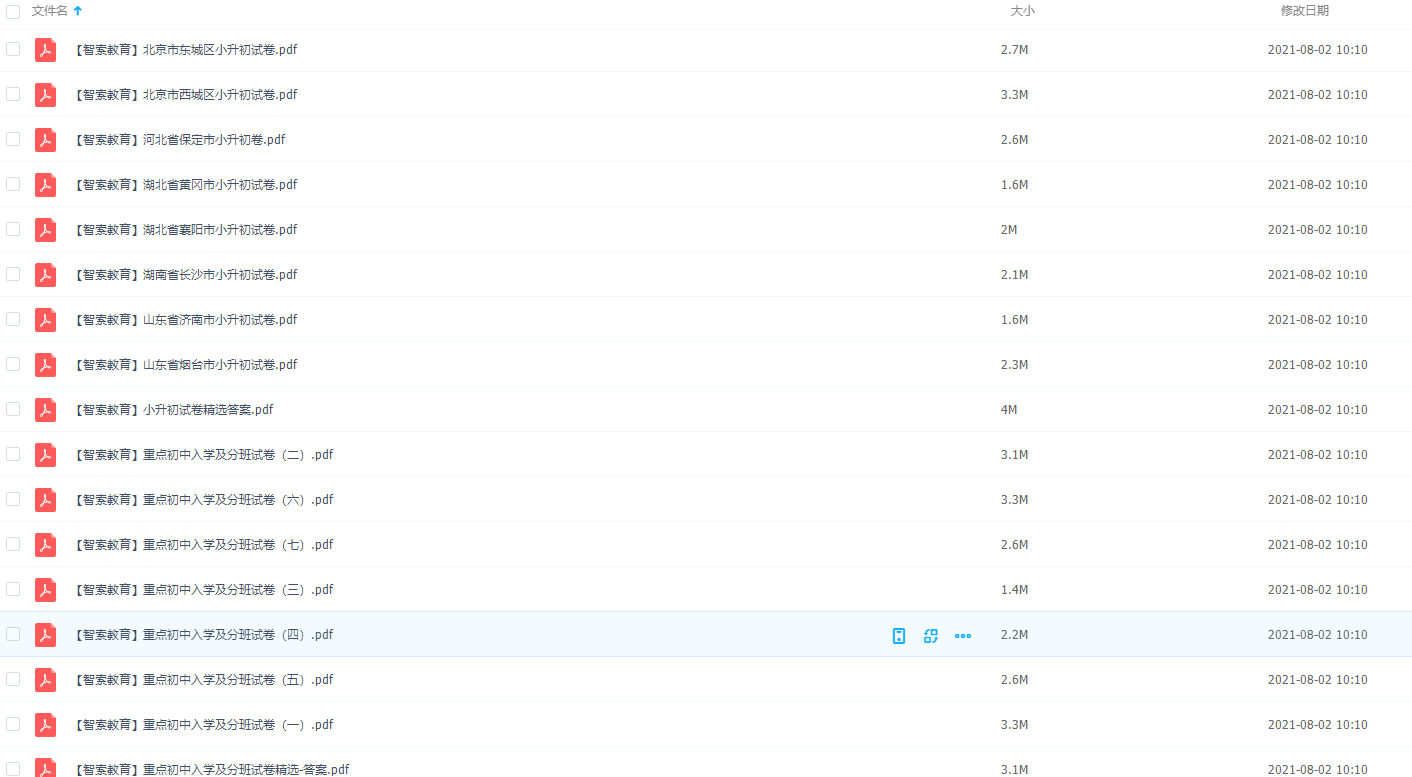Image resolution: width=1412 pixels, height=777 pixels.
Task: Sort files by 大小 column header
Action: point(1022,11)
